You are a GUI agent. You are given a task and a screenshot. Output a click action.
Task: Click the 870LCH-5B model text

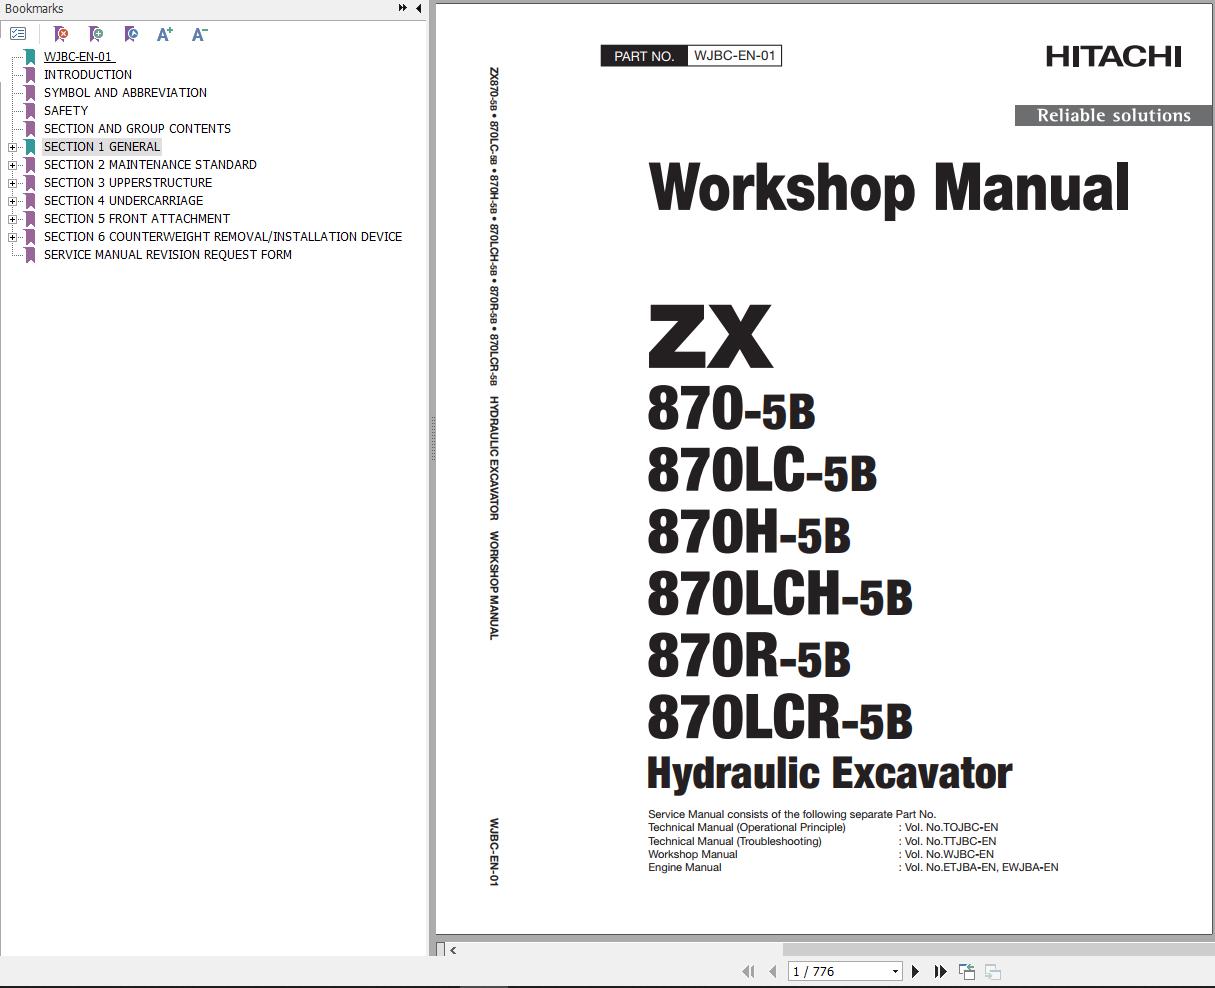coord(780,594)
